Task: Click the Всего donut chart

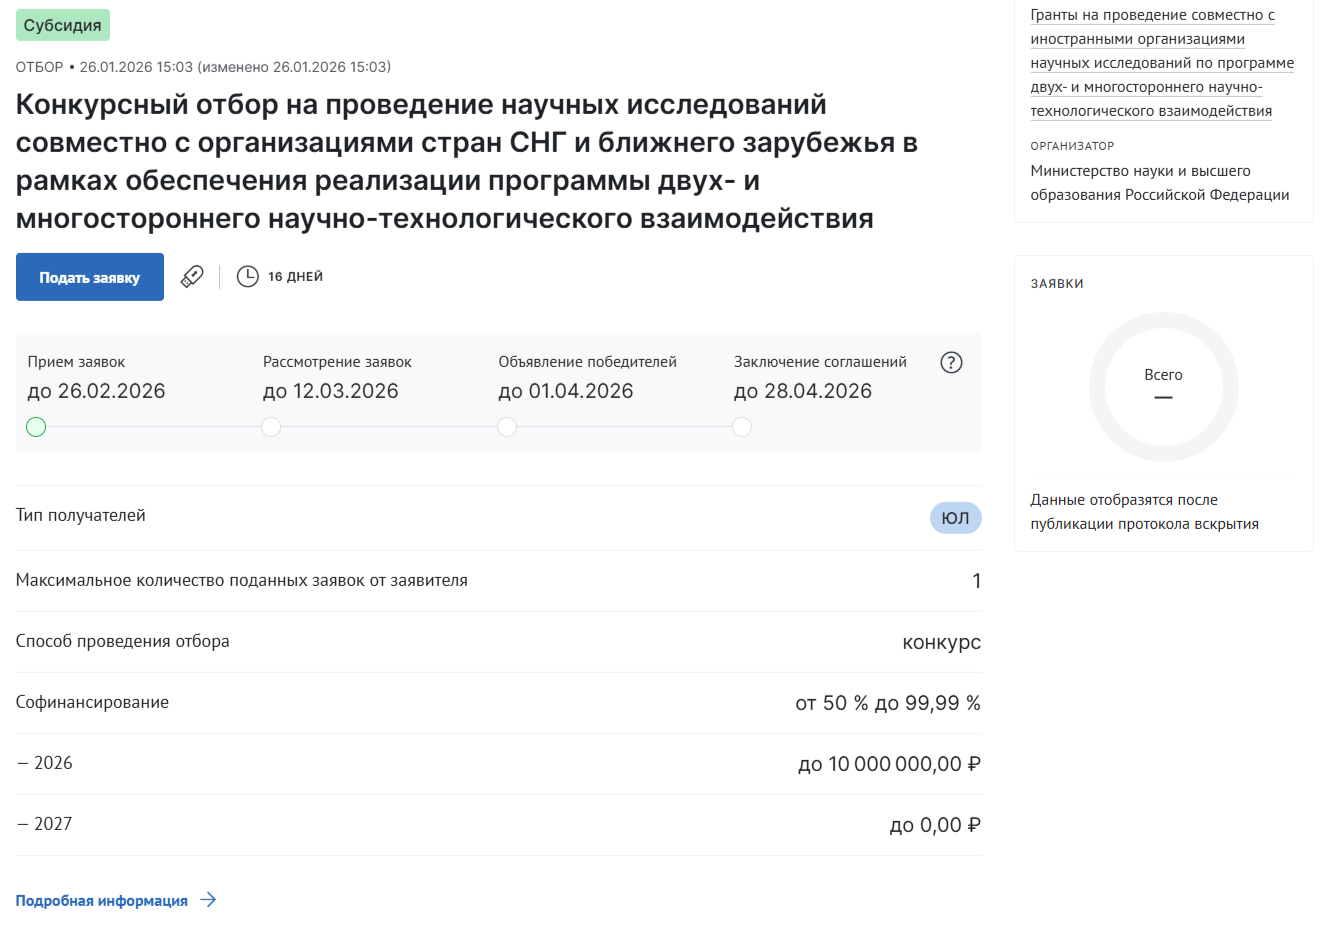Action: [1163, 387]
